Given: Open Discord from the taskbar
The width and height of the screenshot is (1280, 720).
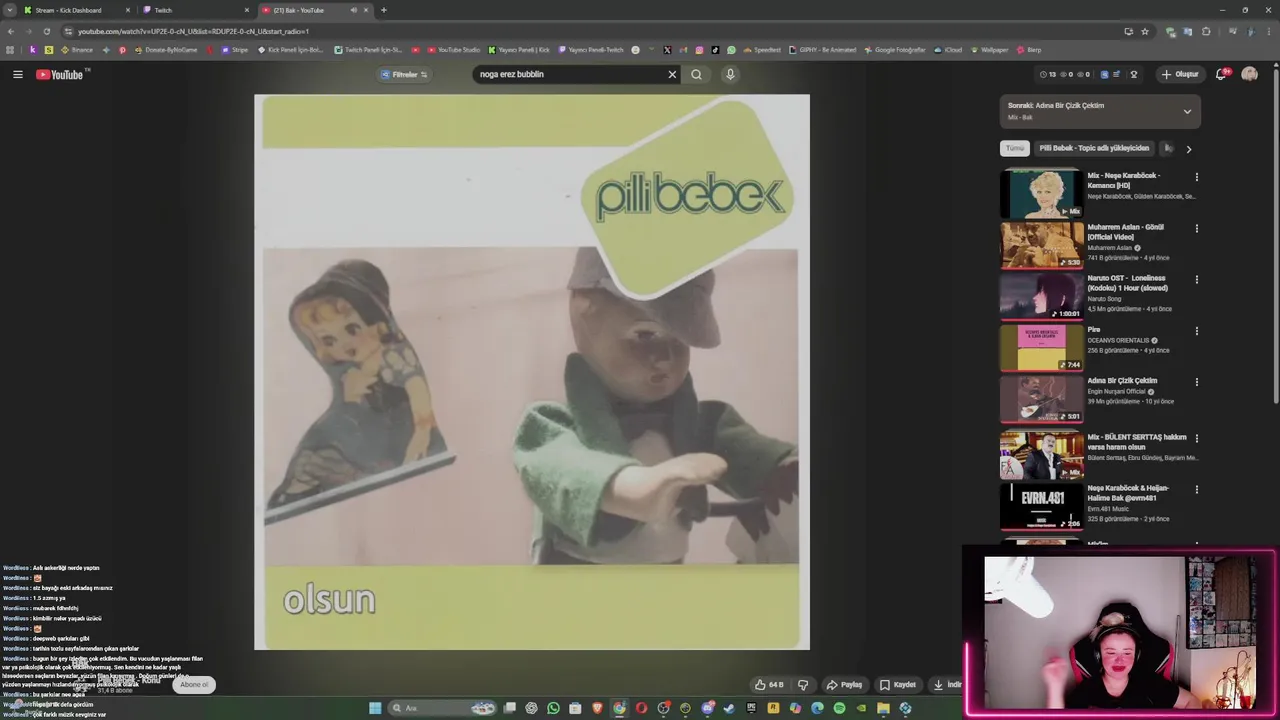Looking at the screenshot, I should point(708,708).
